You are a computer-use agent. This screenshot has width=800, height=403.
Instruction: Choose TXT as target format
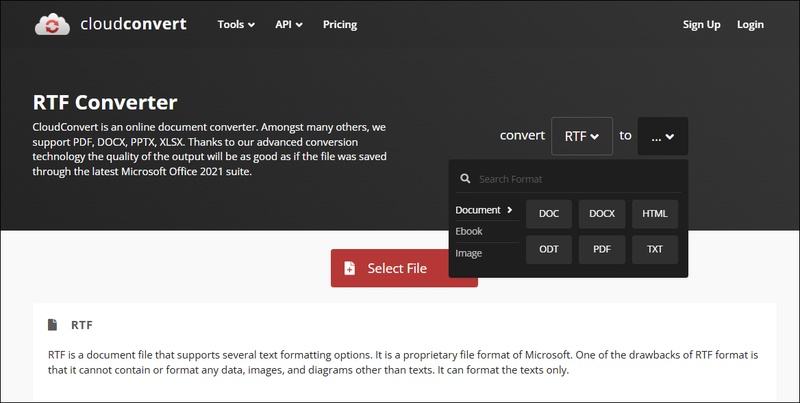click(x=655, y=249)
